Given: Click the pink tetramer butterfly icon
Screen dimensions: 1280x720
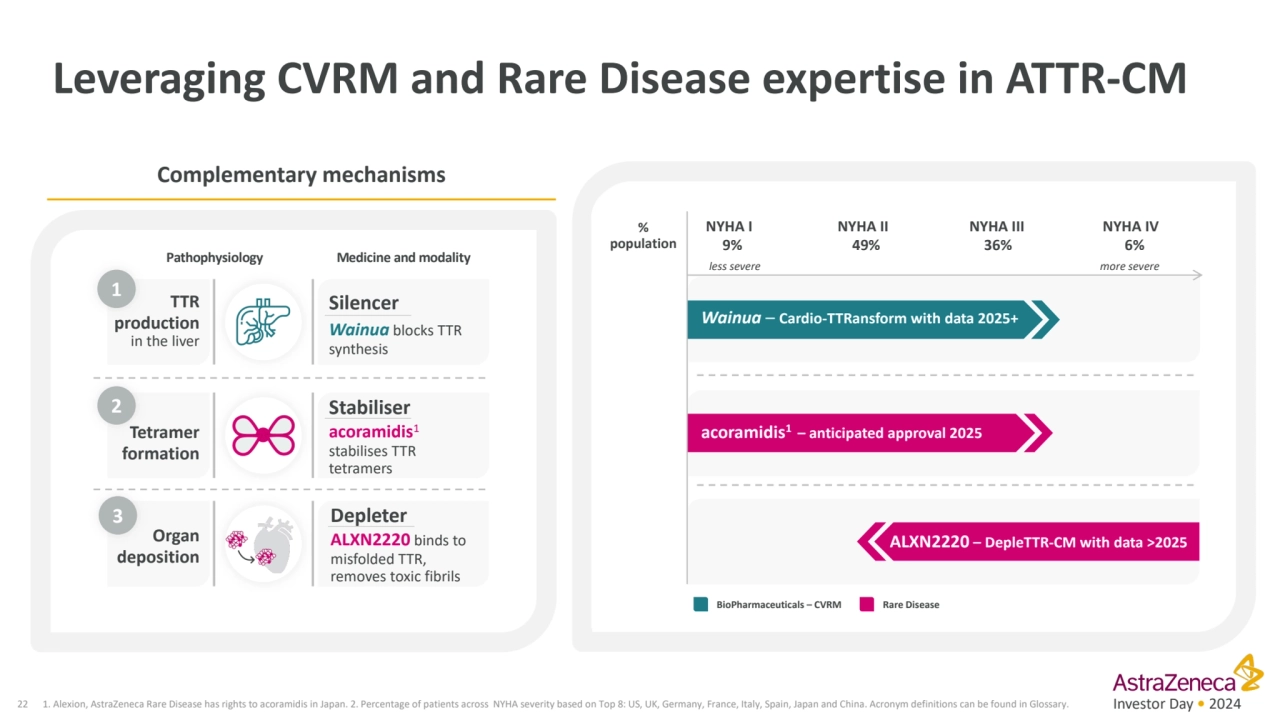Looking at the screenshot, I should (262, 435).
